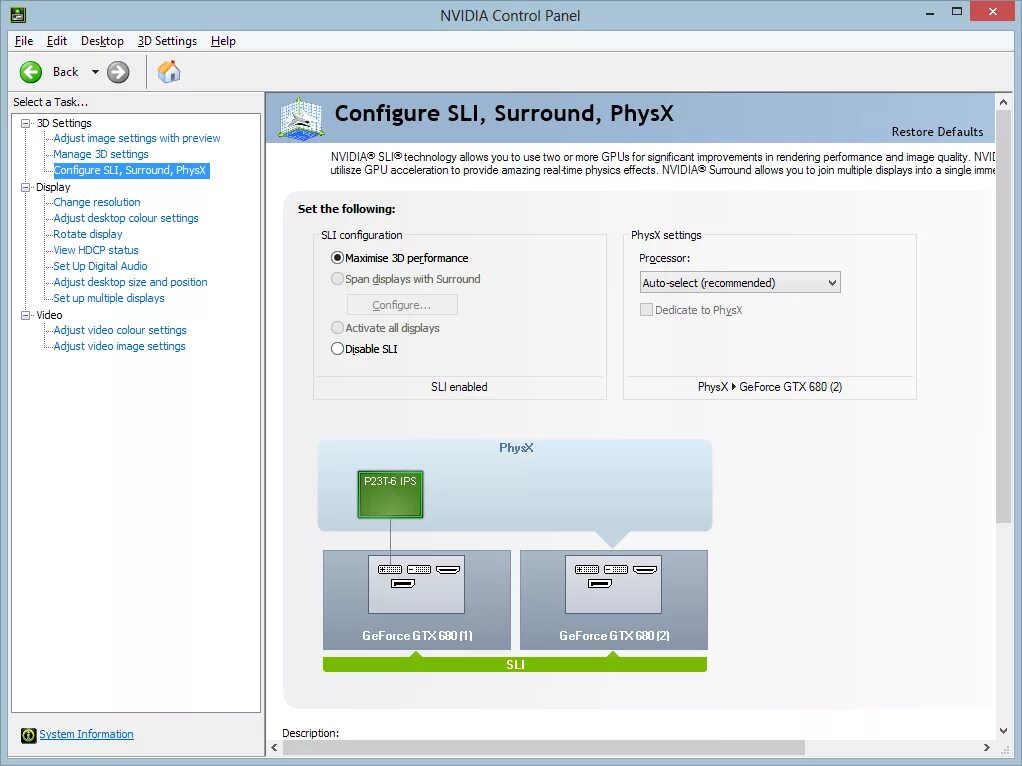Click the SLI enabled status text
Viewport: 1022px width, 766px height.
(459, 387)
